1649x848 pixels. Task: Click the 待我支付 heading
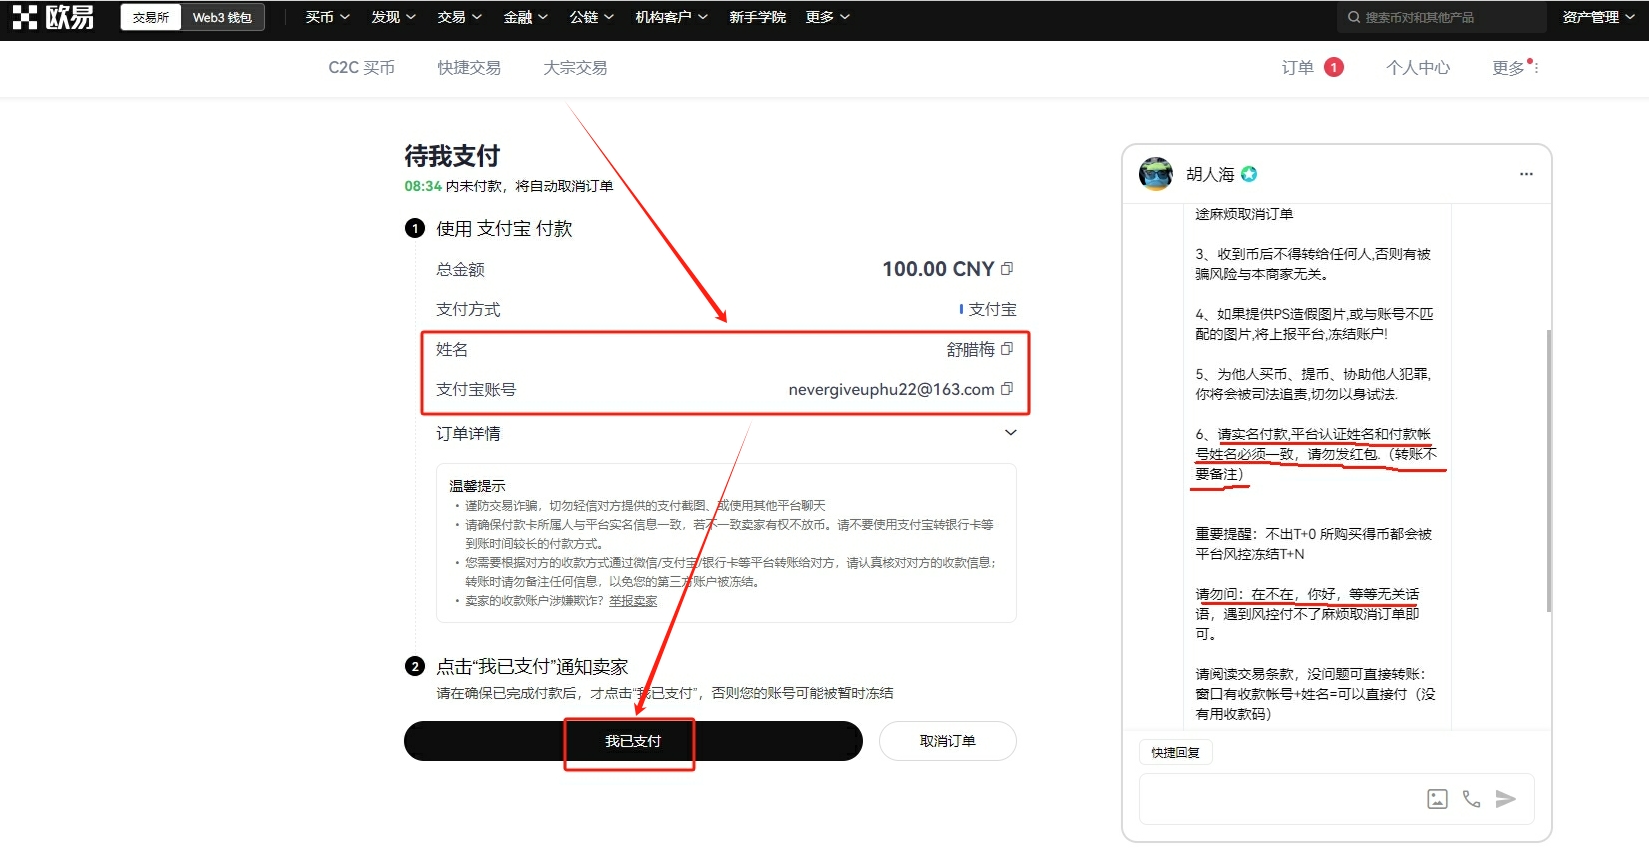pos(452,156)
